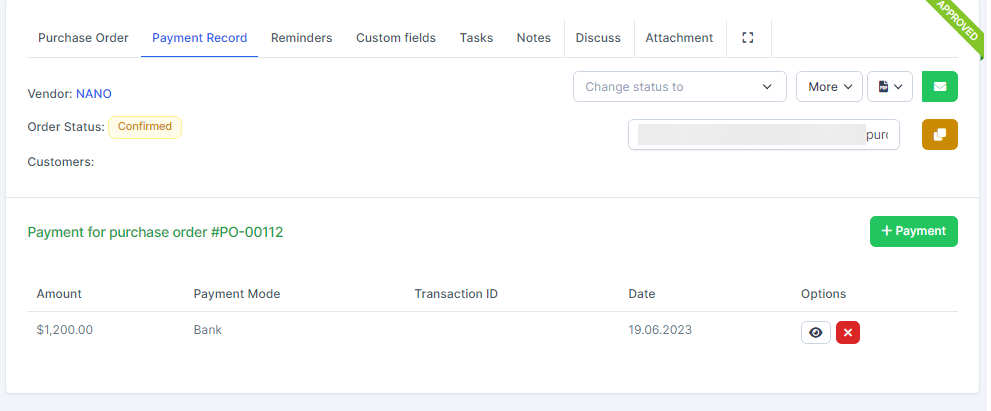The height and width of the screenshot is (411, 991).
Task: Delete the Bank payment with red X
Action: [x=848, y=333]
